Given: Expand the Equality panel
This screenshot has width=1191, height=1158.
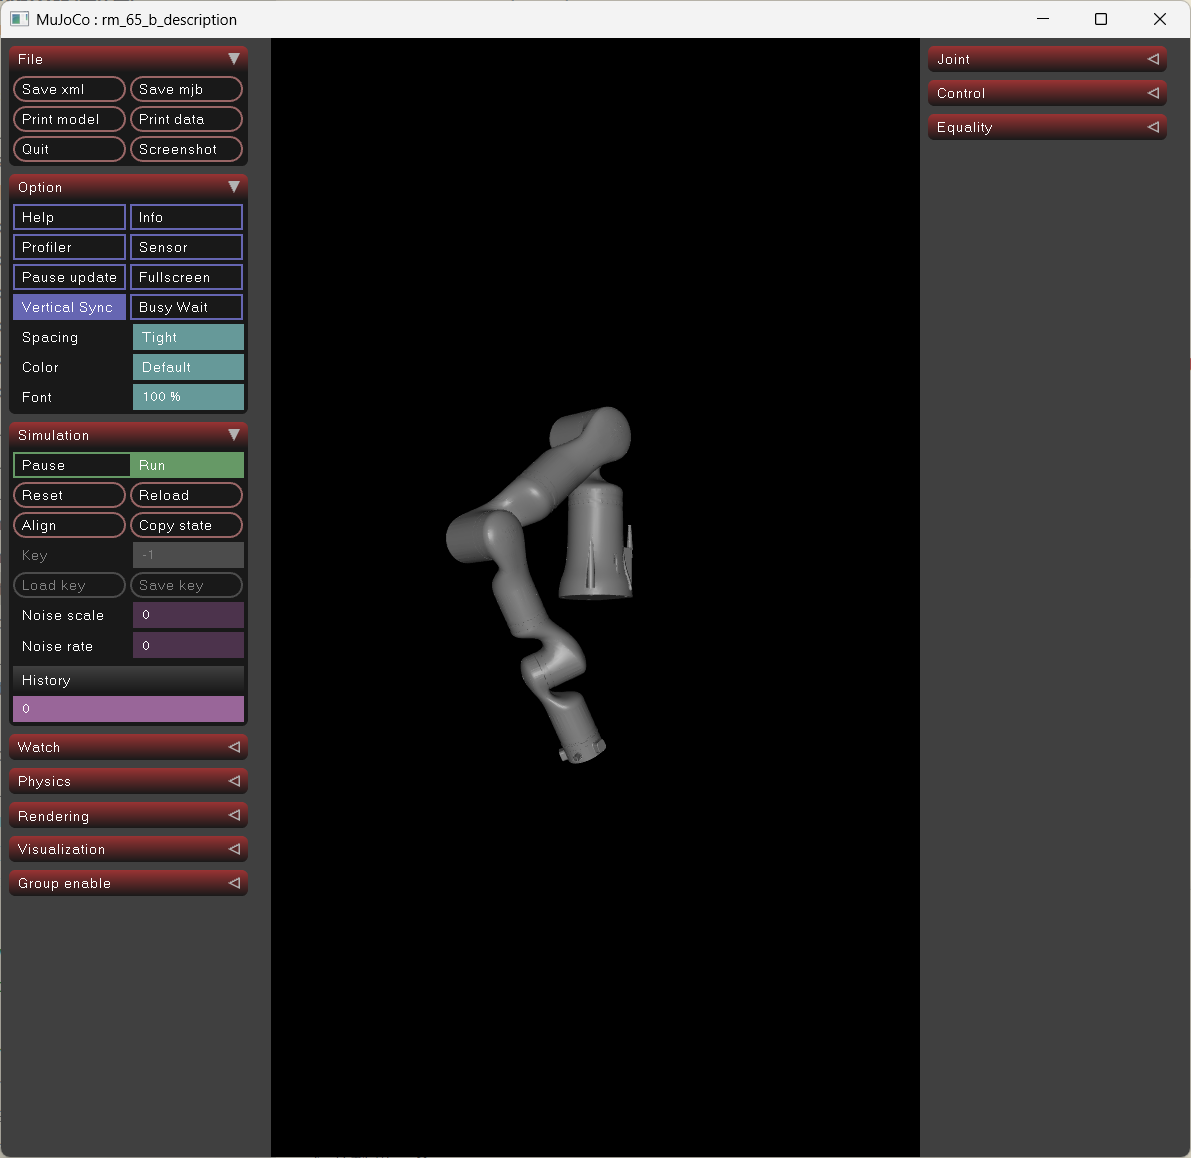Looking at the screenshot, I should (1047, 127).
